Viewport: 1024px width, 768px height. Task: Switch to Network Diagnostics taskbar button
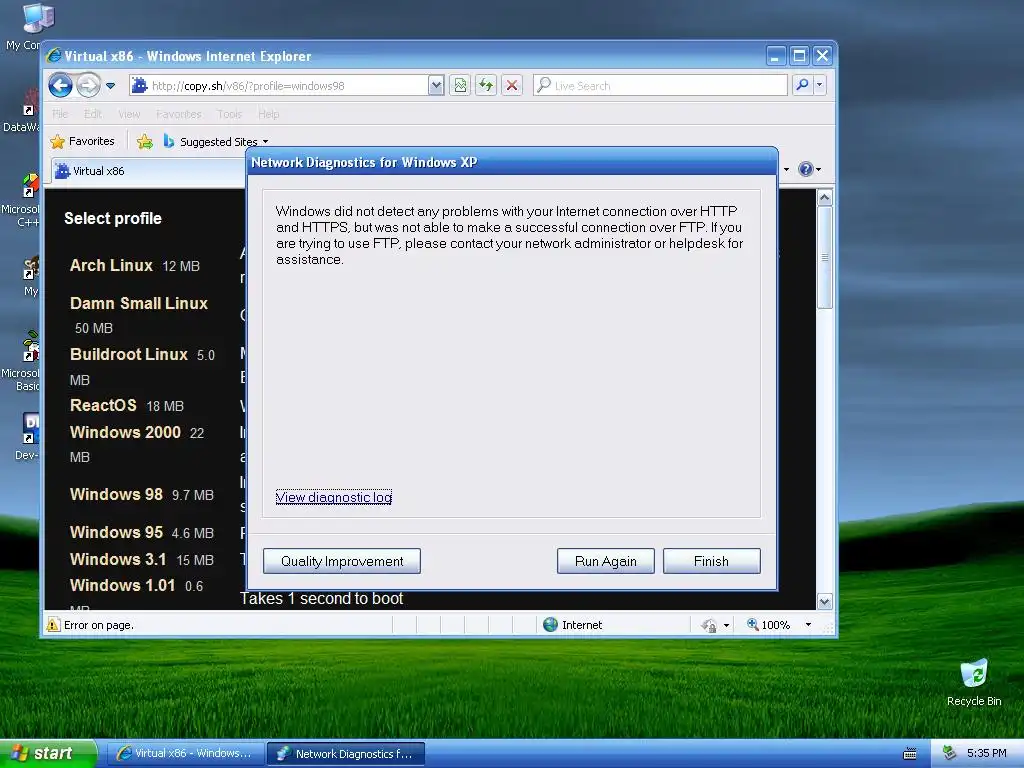point(346,754)
